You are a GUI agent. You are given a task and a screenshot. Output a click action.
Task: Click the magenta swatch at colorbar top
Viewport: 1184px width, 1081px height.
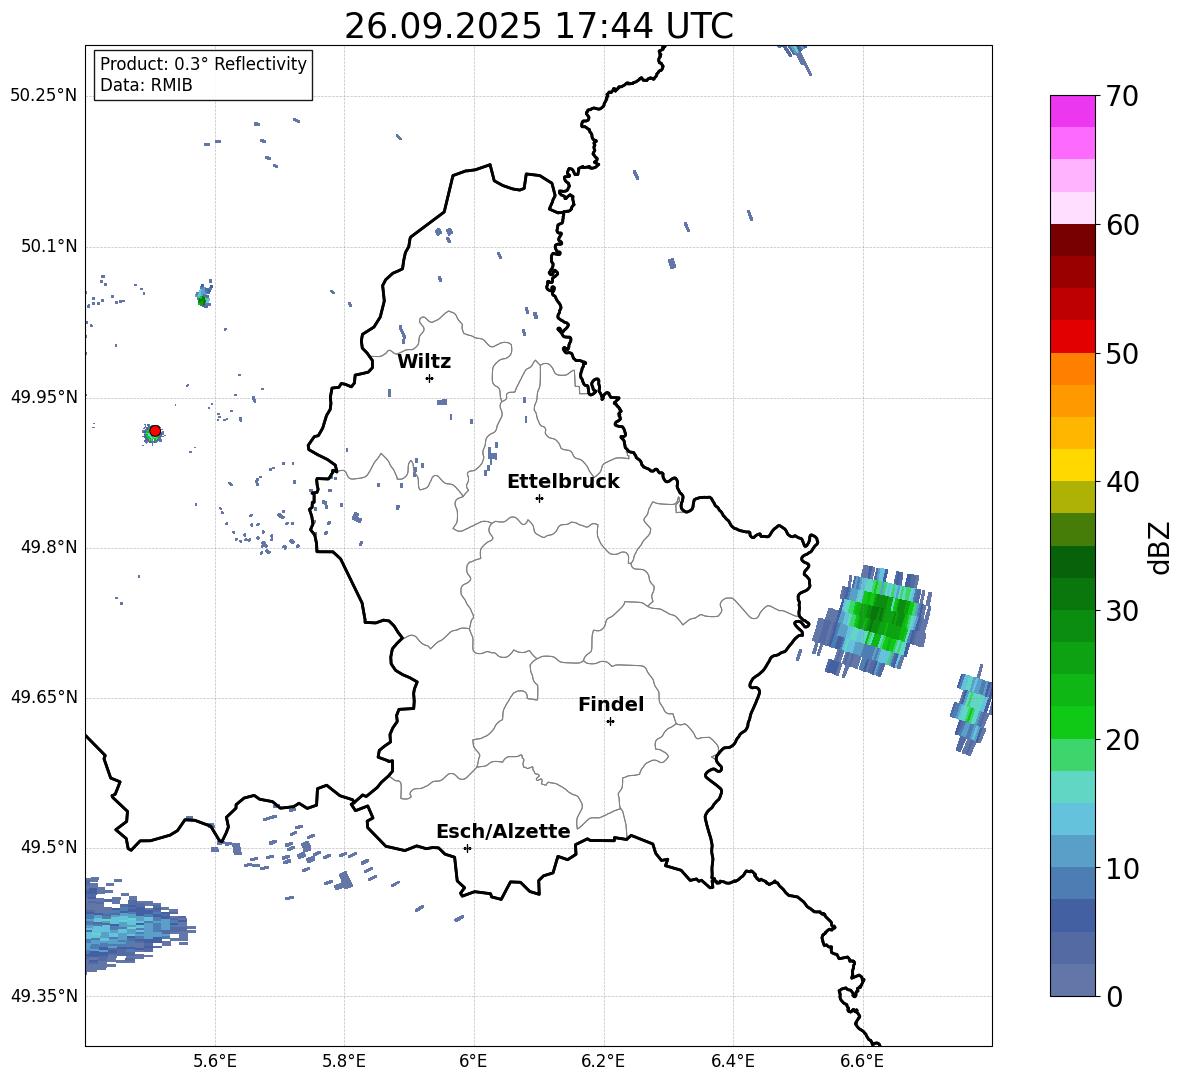coord(1072,111)
